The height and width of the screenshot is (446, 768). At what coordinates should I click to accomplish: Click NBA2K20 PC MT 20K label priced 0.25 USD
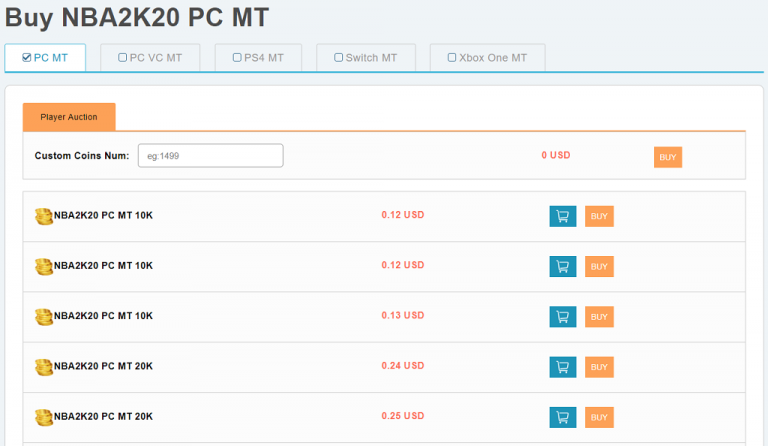(103, 417)
